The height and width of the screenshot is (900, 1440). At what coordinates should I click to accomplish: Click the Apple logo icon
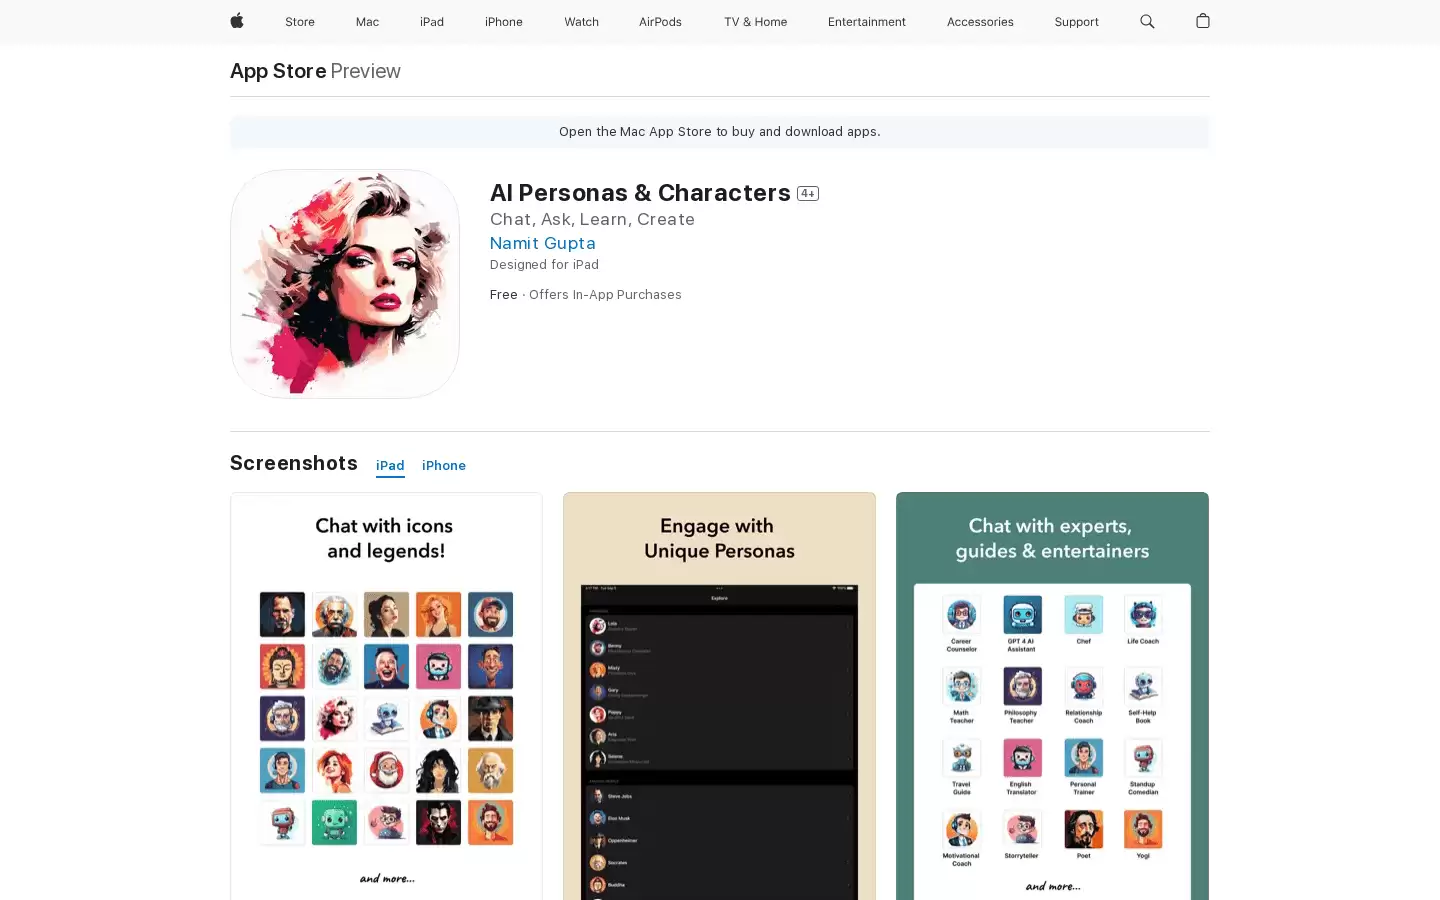click(237, 21)
